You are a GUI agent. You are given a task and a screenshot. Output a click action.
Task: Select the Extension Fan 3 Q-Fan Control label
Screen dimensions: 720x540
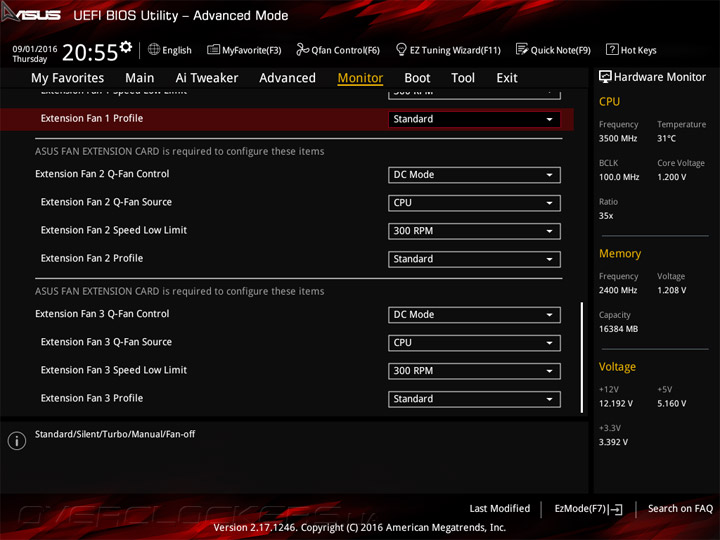[102, 314]
